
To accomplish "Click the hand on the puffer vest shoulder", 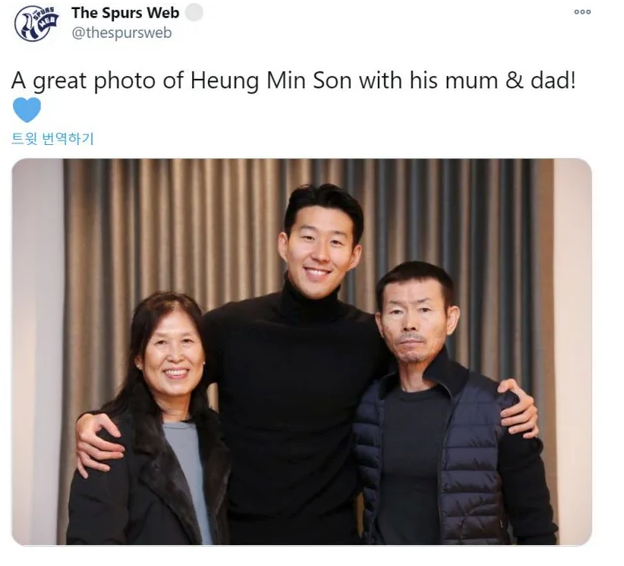I will click(519, 408).
